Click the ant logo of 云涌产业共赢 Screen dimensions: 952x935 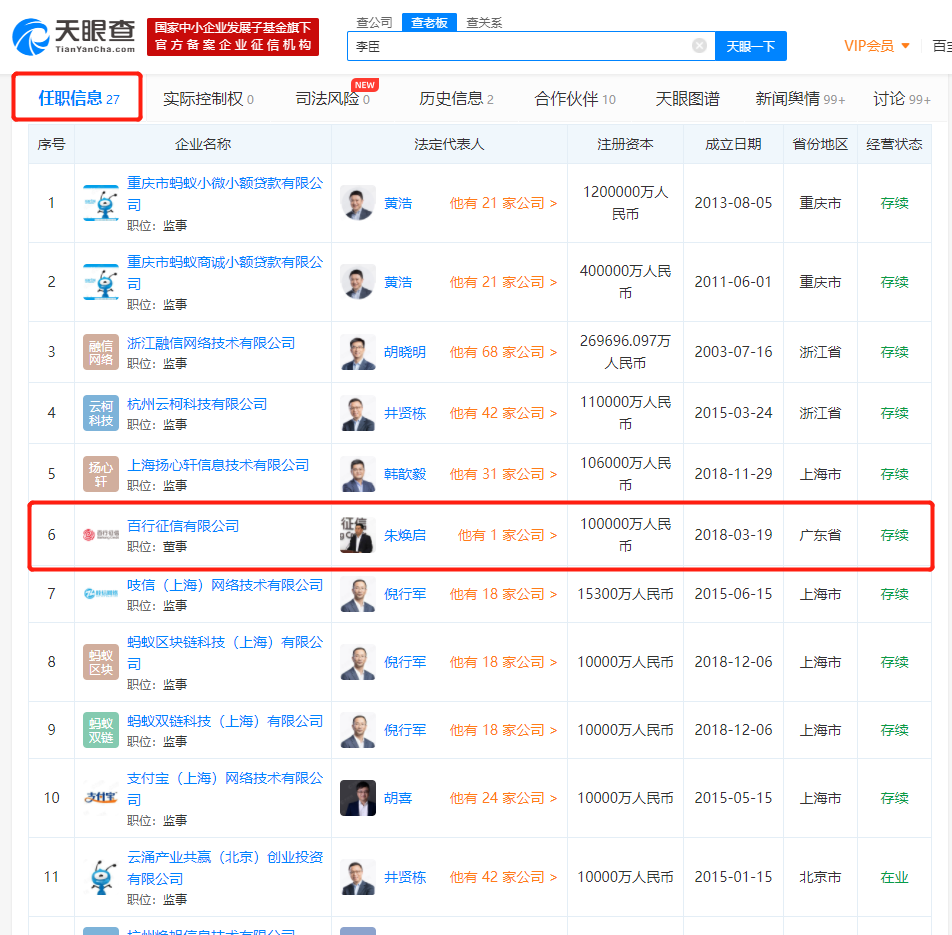[101, 877]
